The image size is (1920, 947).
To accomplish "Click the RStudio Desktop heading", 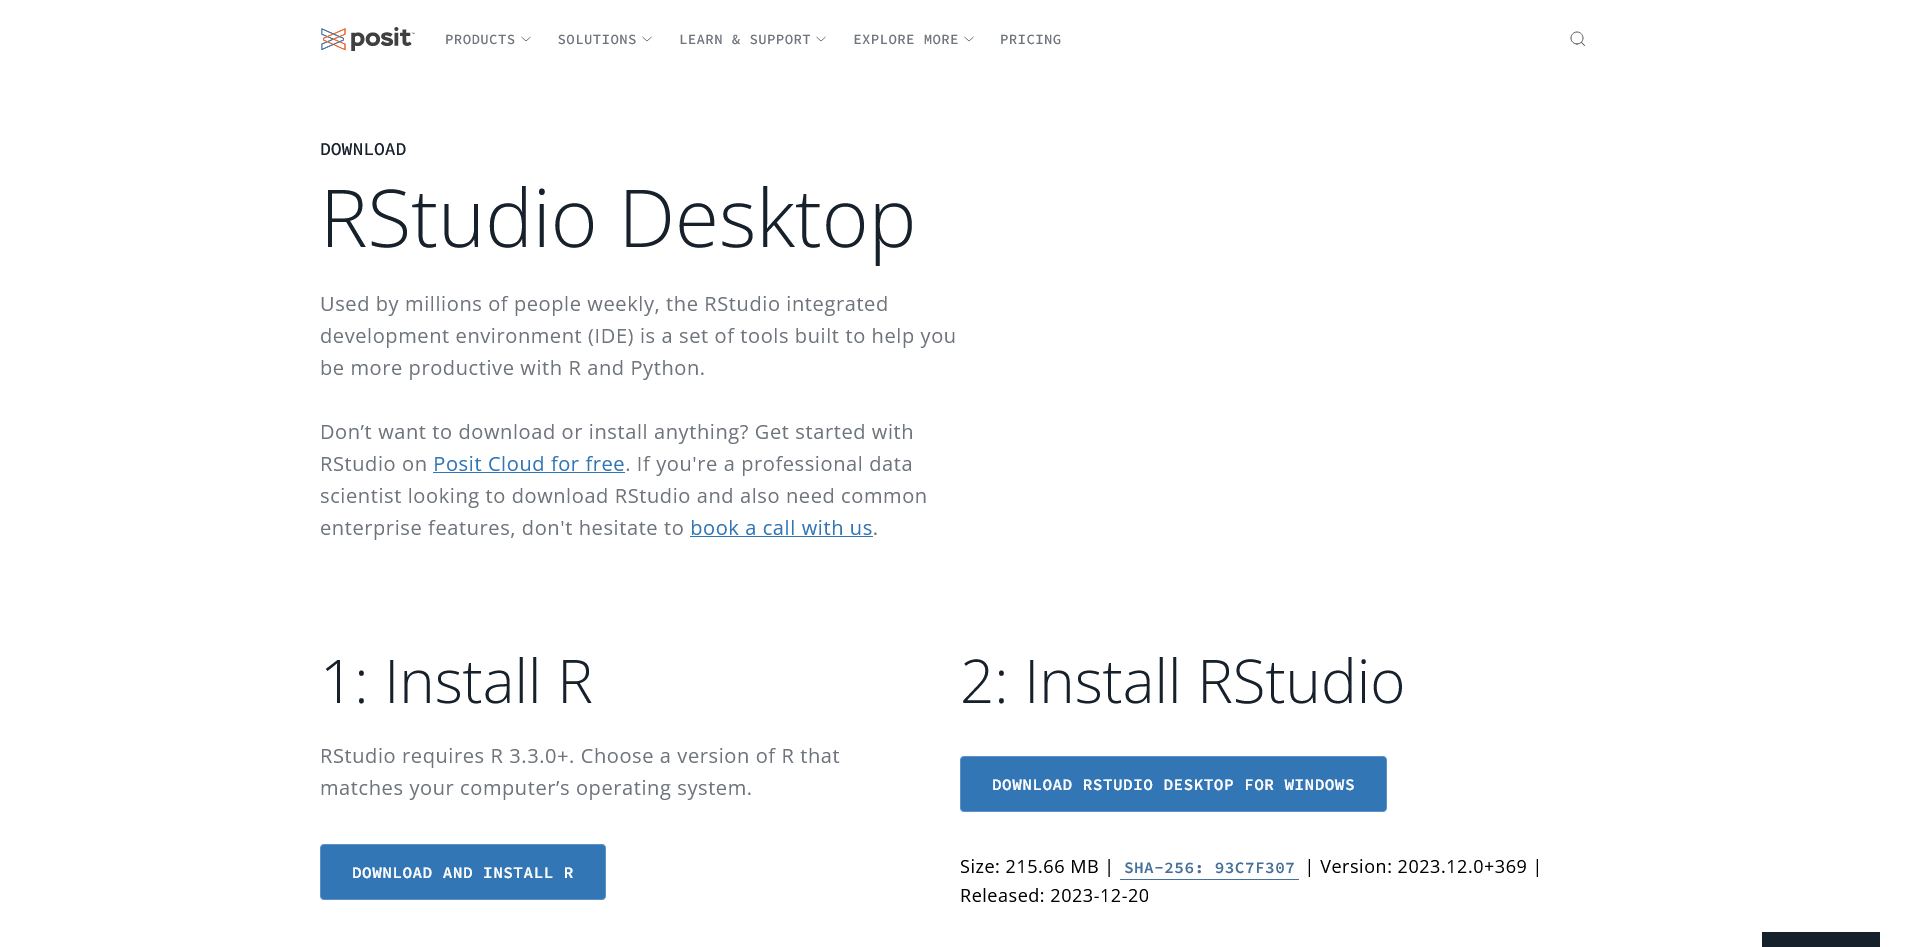I will point(617,219).
